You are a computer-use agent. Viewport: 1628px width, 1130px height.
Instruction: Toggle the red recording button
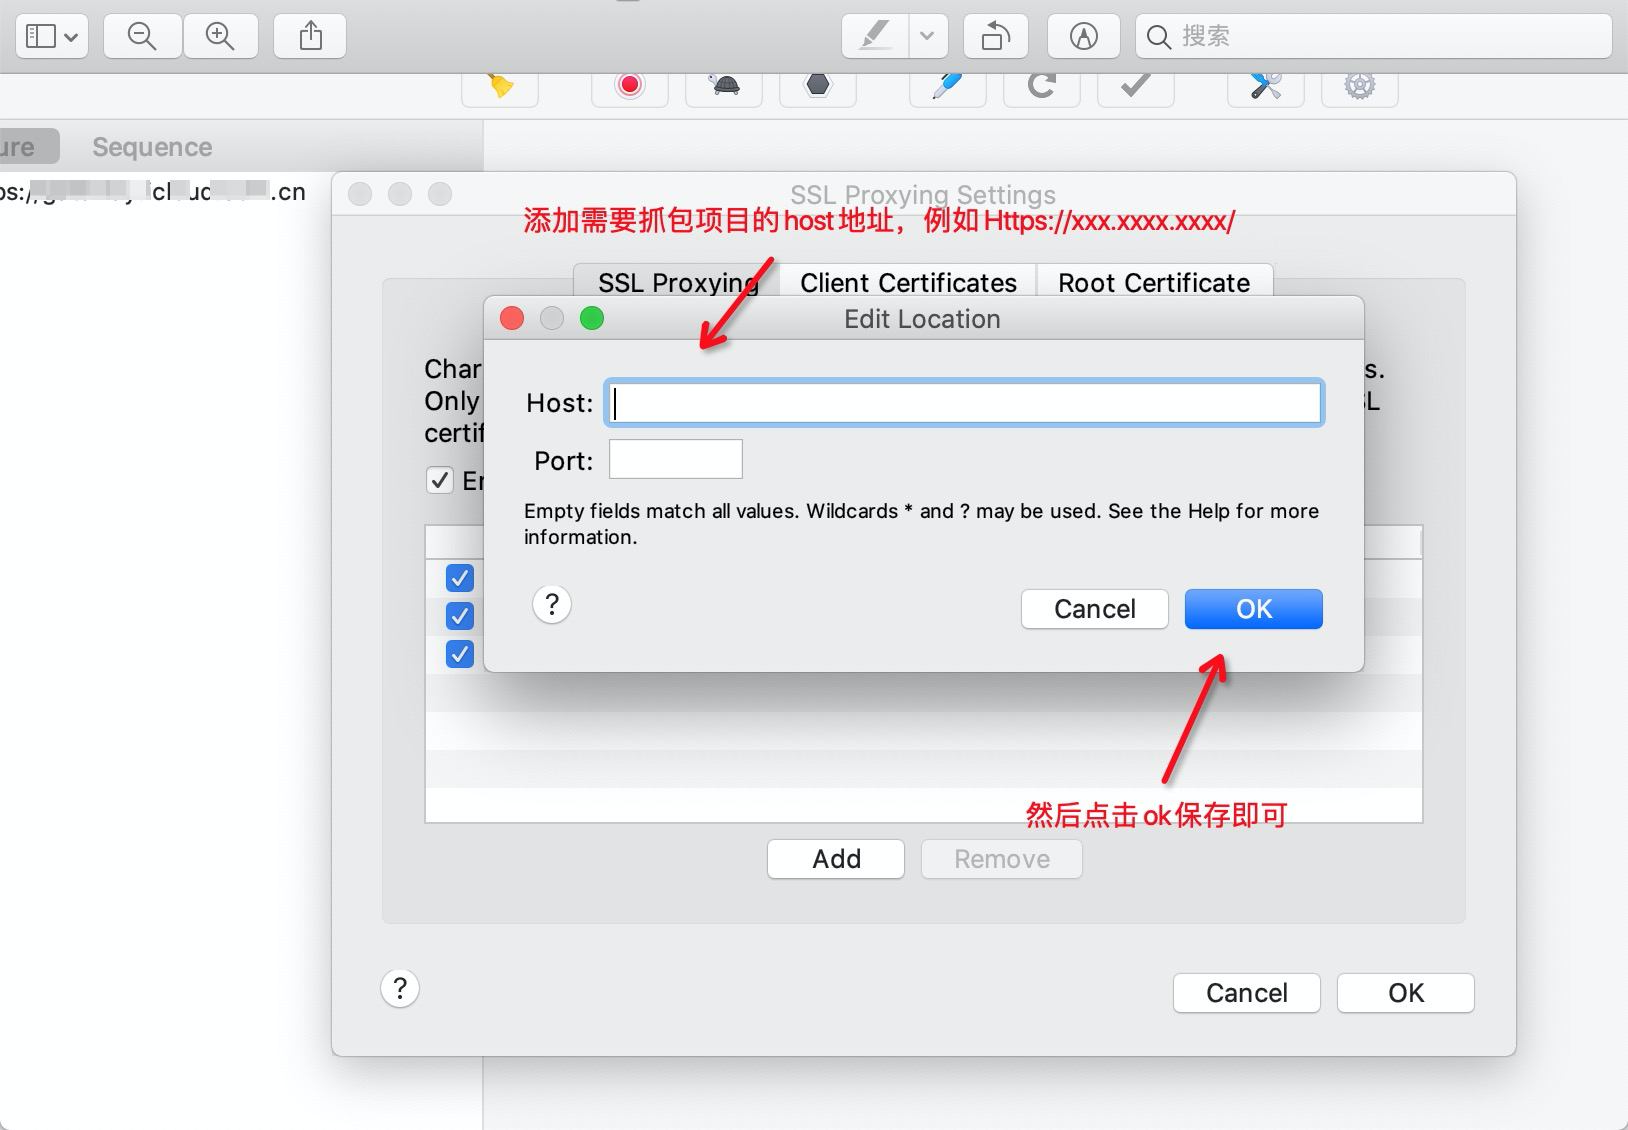[630, 86]
